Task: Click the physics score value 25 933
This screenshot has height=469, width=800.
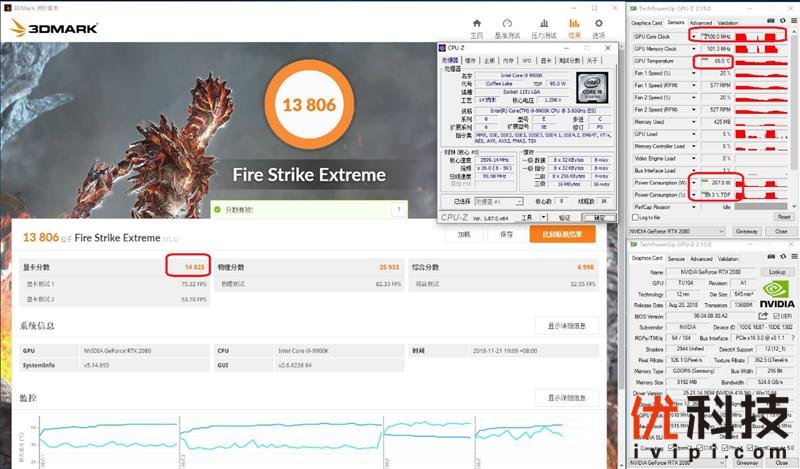Action: pos(389,267)
